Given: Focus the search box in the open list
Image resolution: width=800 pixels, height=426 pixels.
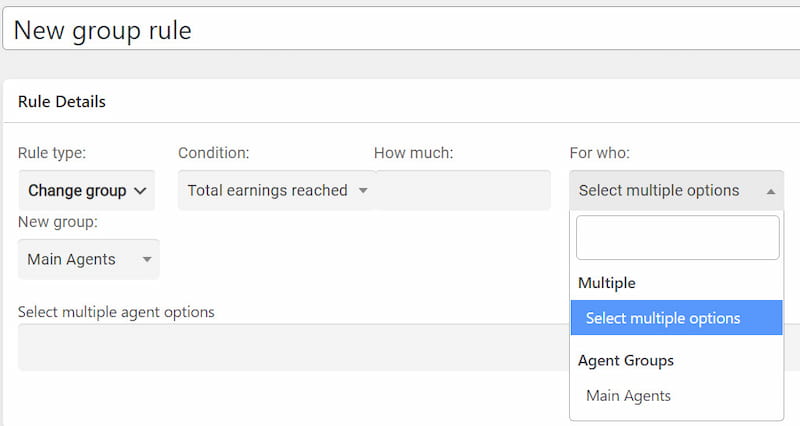Looking at the screenshot, I should (677, 238).
